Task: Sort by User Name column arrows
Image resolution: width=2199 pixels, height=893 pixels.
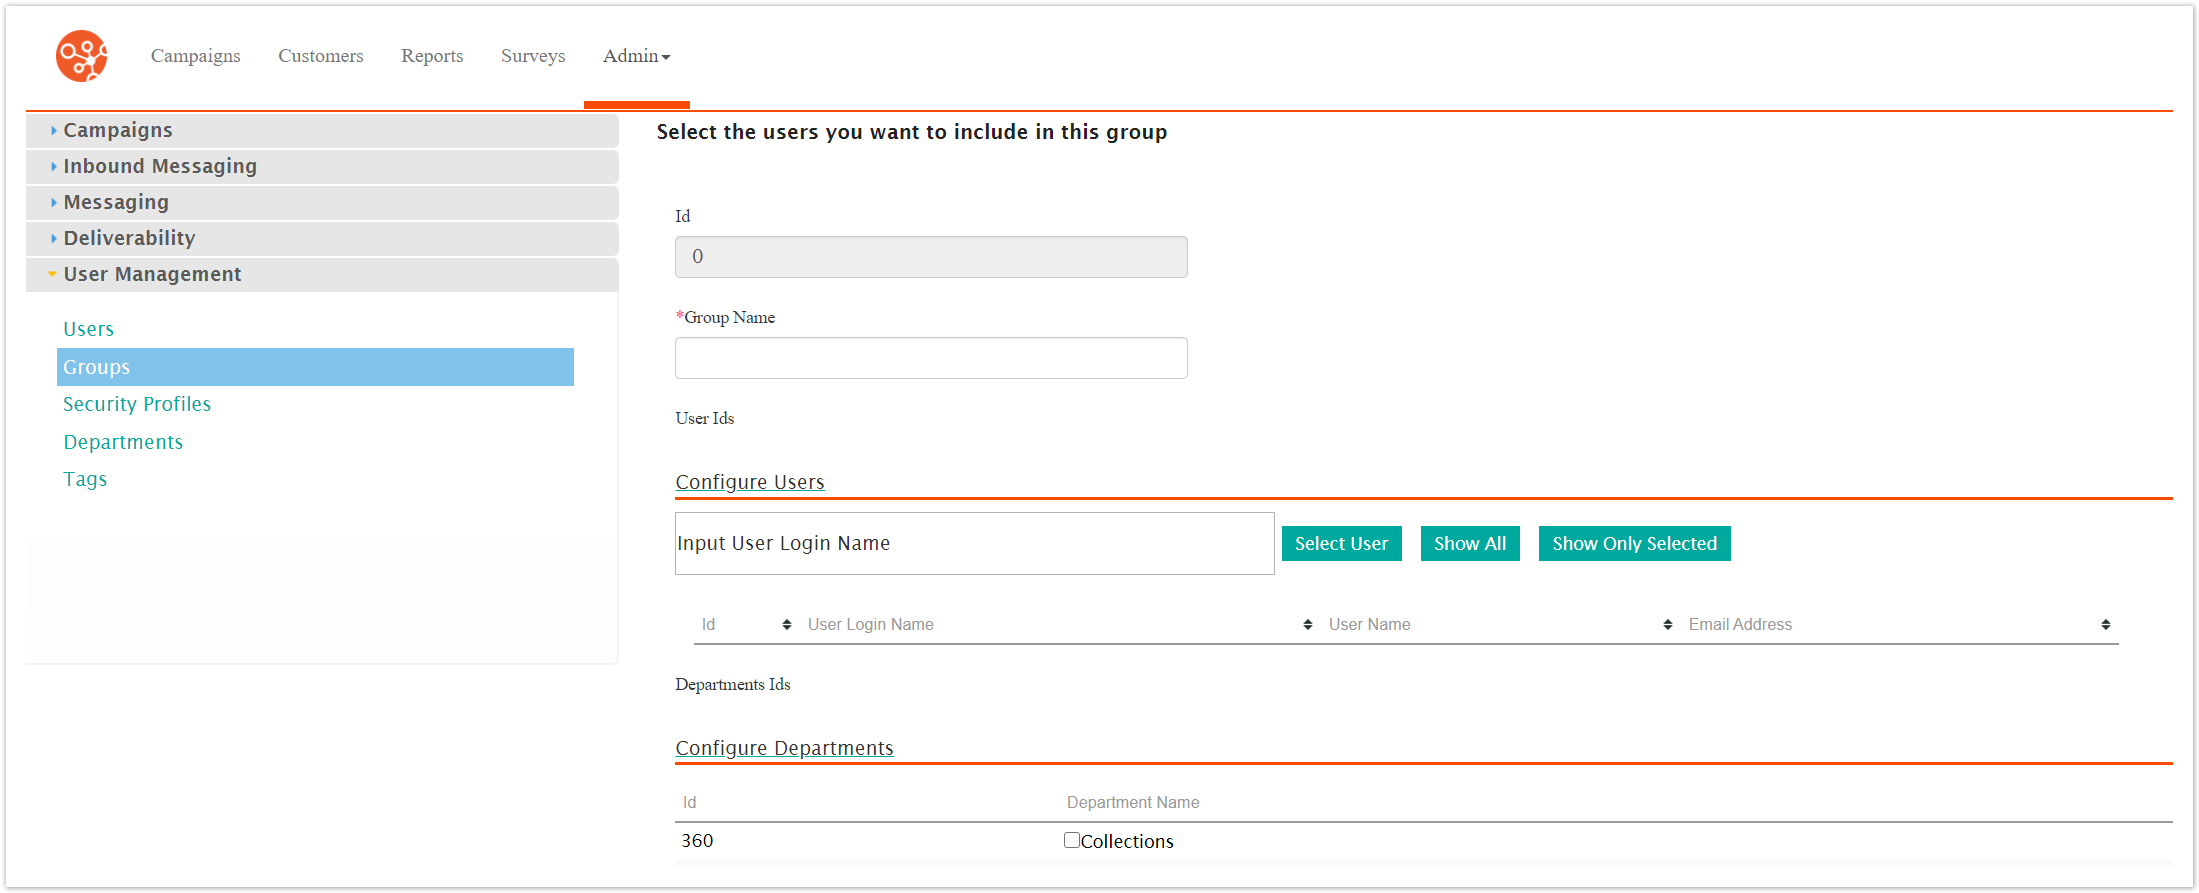Action: point(1667,625)
